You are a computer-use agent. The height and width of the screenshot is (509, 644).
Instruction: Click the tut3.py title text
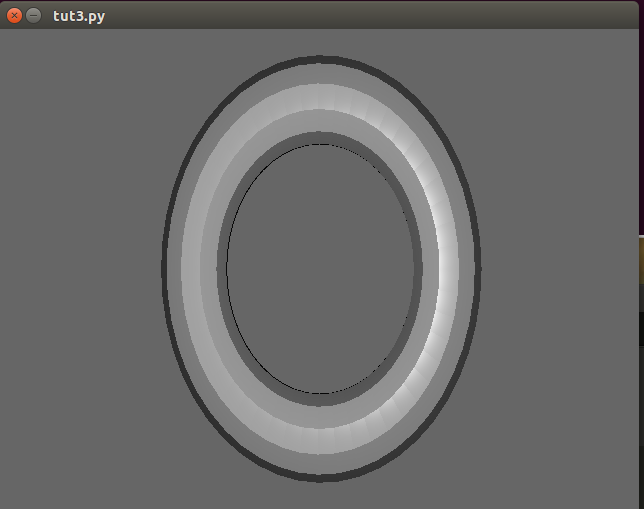click(79, 16)
